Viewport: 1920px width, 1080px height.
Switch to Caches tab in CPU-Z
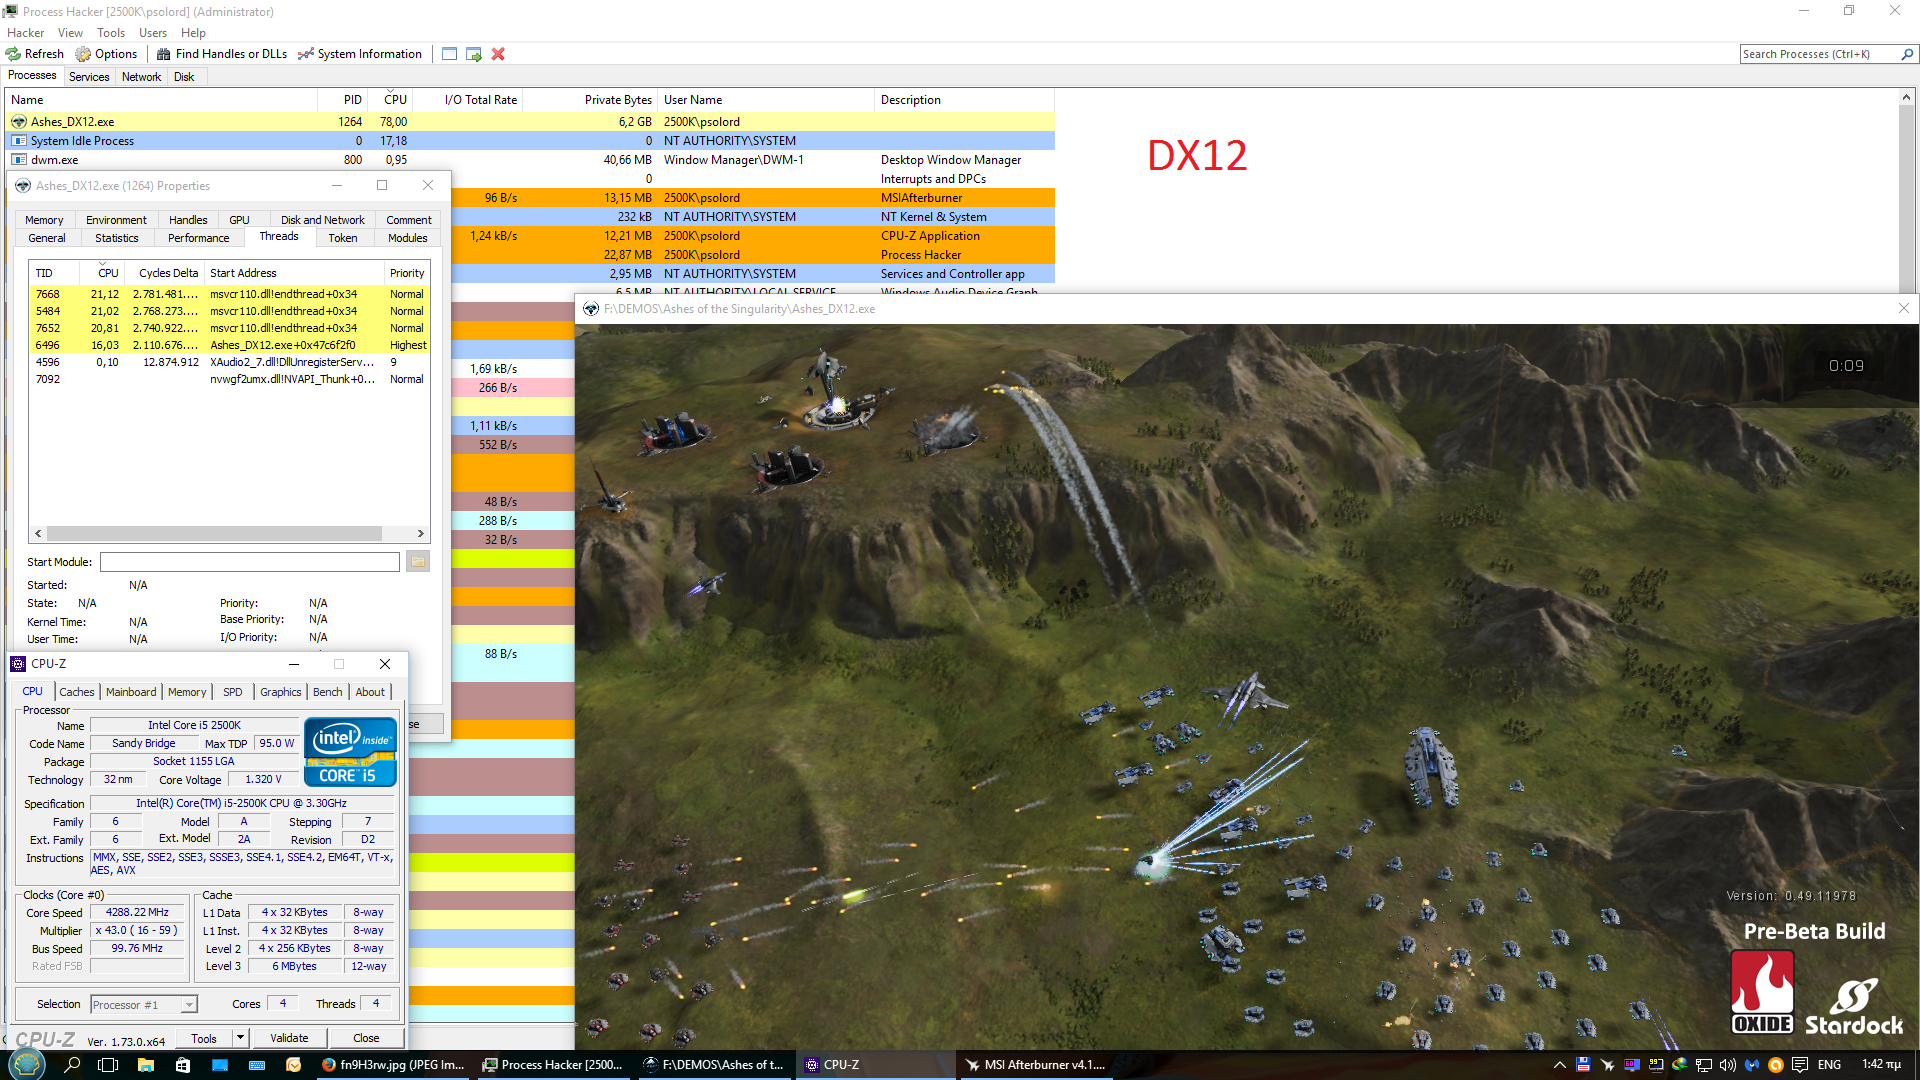(76, 692)
